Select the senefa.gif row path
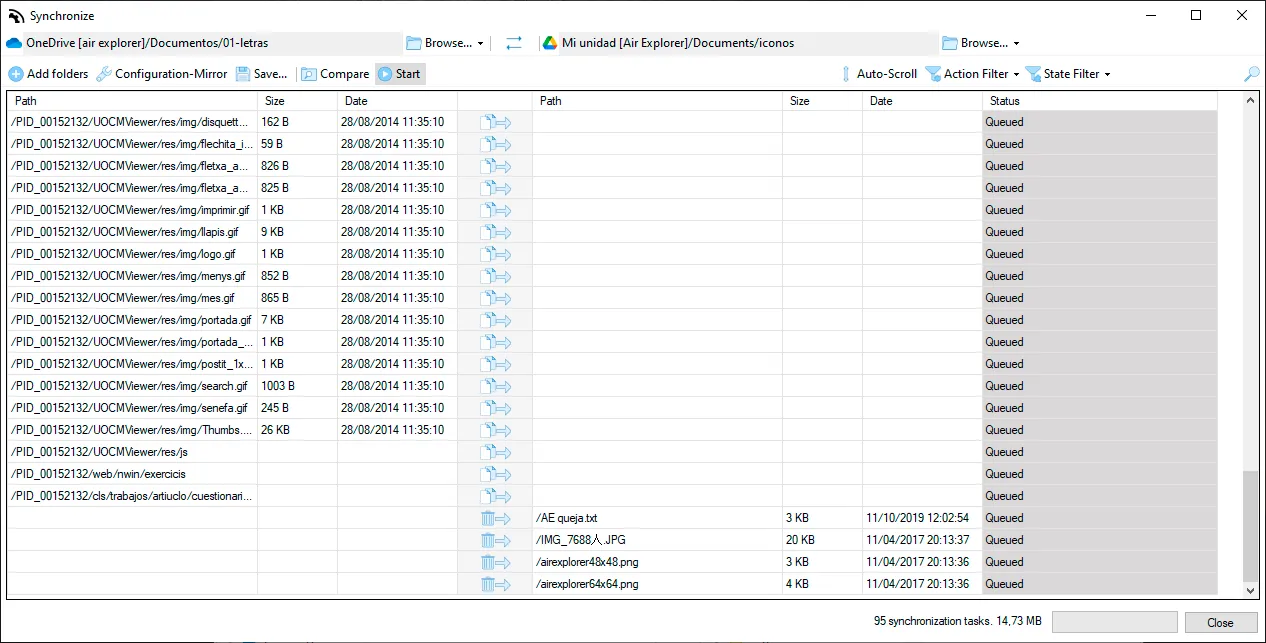 pyautogui.click(x=129, y=408)
